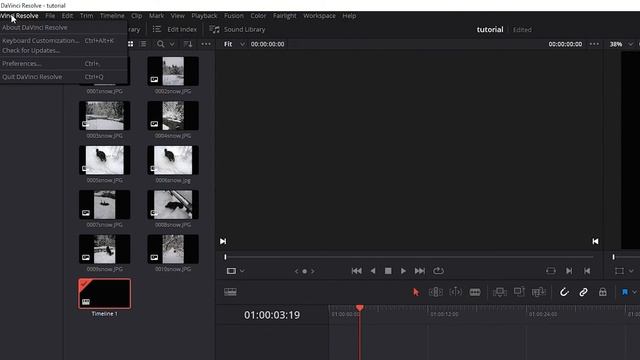The image size is (640, 360).
Task: Click Check for Updates menu entry
Action: click(x=63, y=50)
